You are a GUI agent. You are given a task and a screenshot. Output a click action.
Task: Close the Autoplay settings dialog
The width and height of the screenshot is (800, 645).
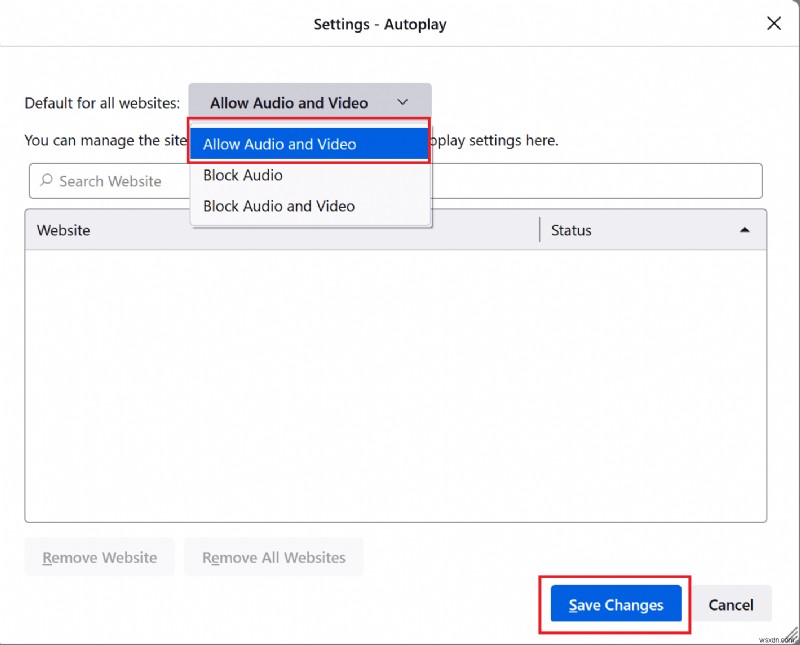(773, 24)
